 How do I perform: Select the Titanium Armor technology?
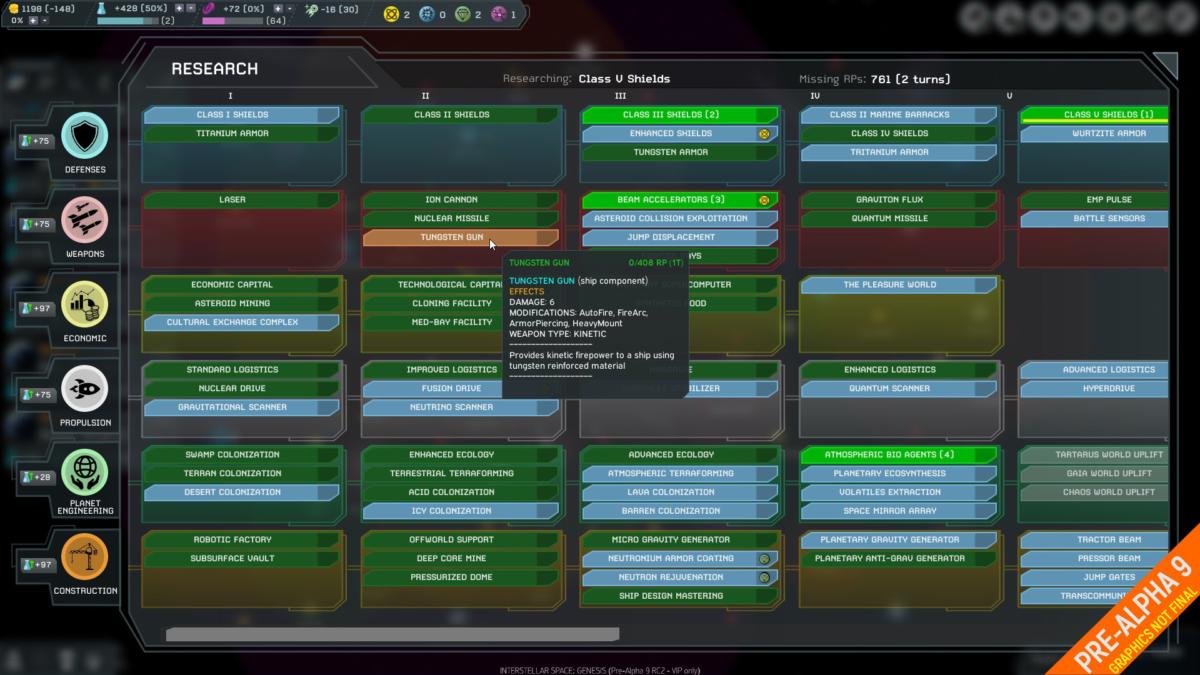coord(241,134)
